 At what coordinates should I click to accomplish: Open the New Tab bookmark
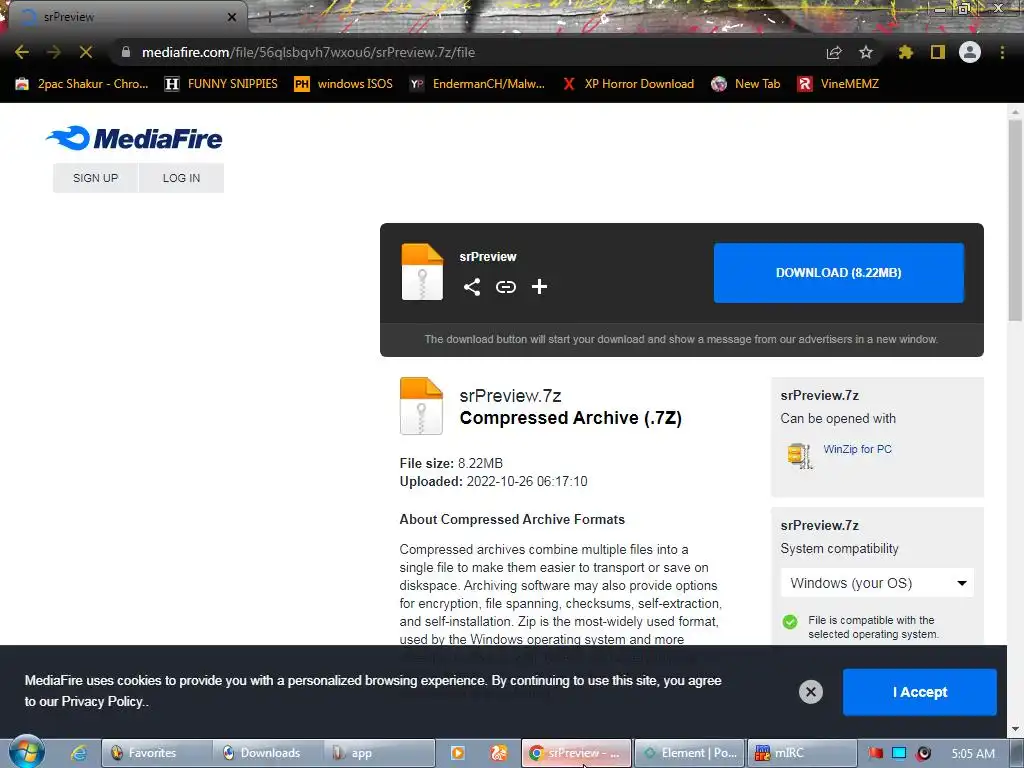point(746,84)
